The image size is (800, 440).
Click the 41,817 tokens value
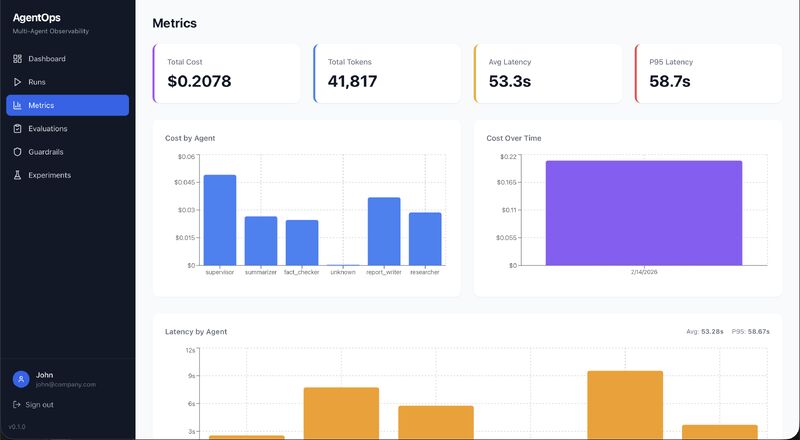tap(352, 81)
